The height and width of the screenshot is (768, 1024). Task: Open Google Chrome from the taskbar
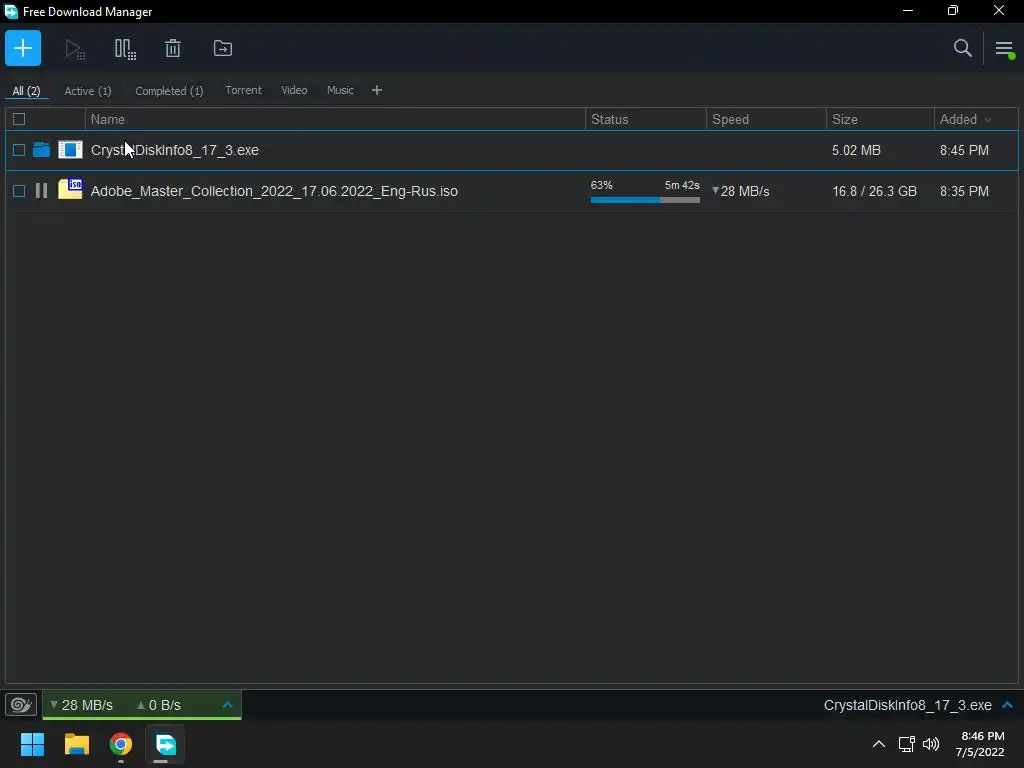(121, 744)
